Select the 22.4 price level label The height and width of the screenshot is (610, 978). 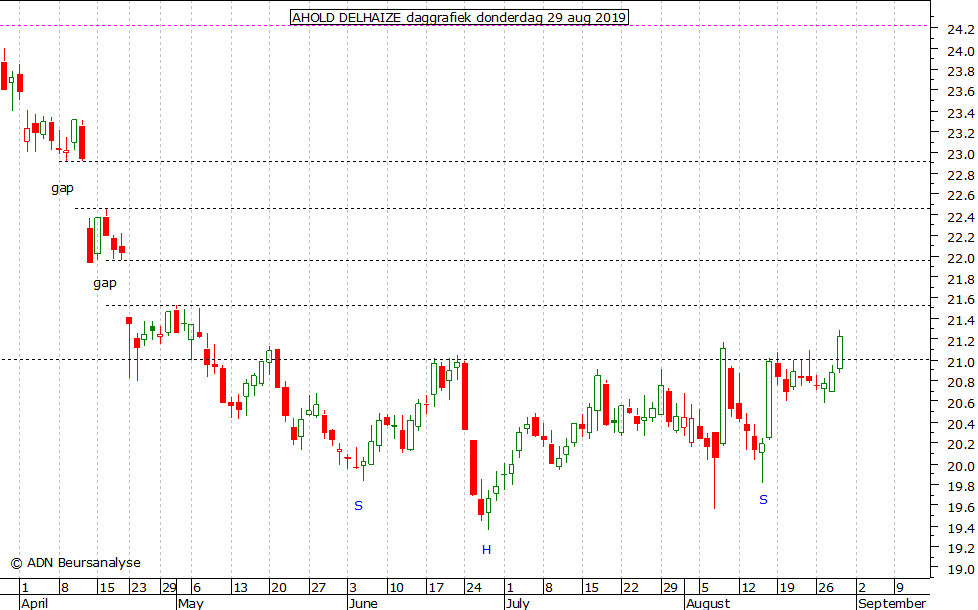point(961,218)
